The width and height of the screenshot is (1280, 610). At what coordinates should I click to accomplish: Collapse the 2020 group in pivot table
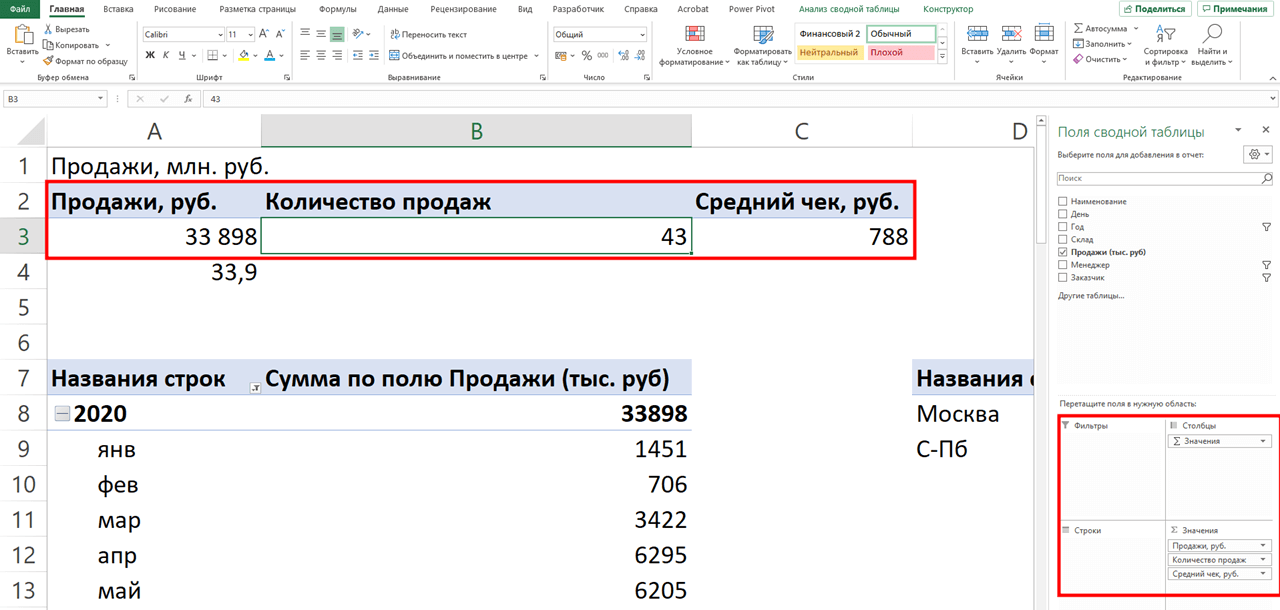pyautogui.click(x=60, y=413)
